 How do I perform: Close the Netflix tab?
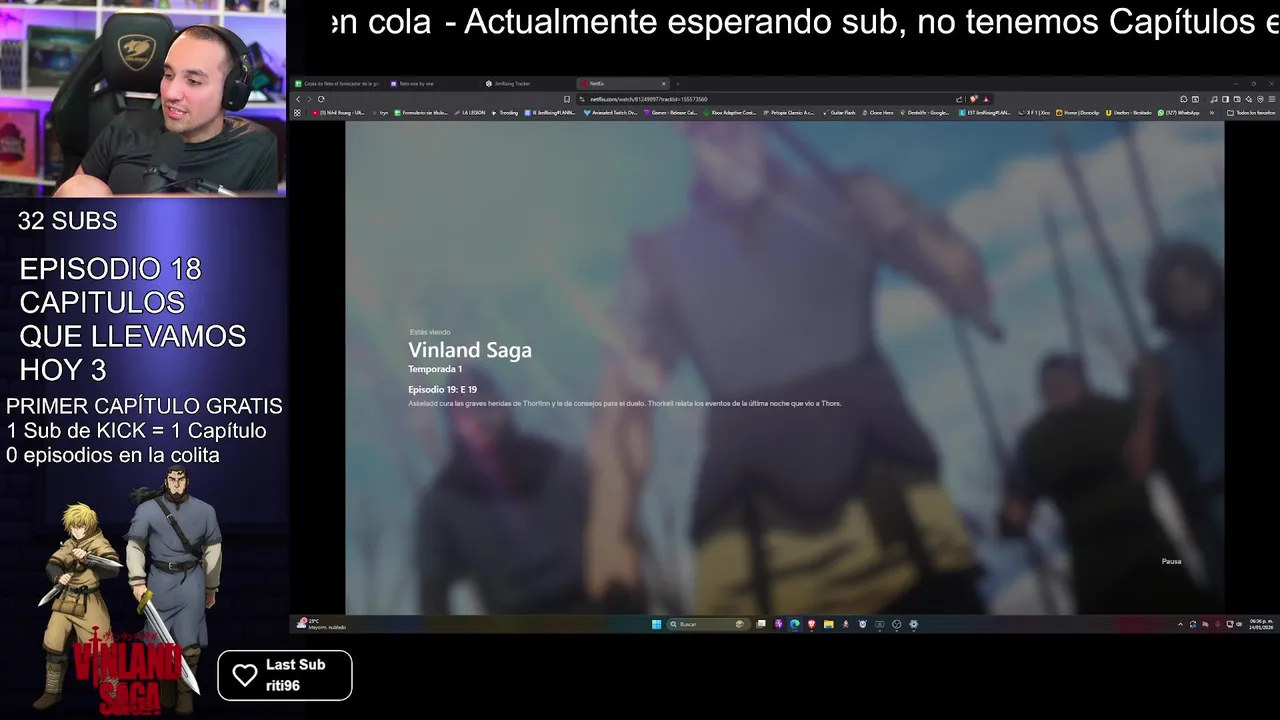[x=663, y=83]
